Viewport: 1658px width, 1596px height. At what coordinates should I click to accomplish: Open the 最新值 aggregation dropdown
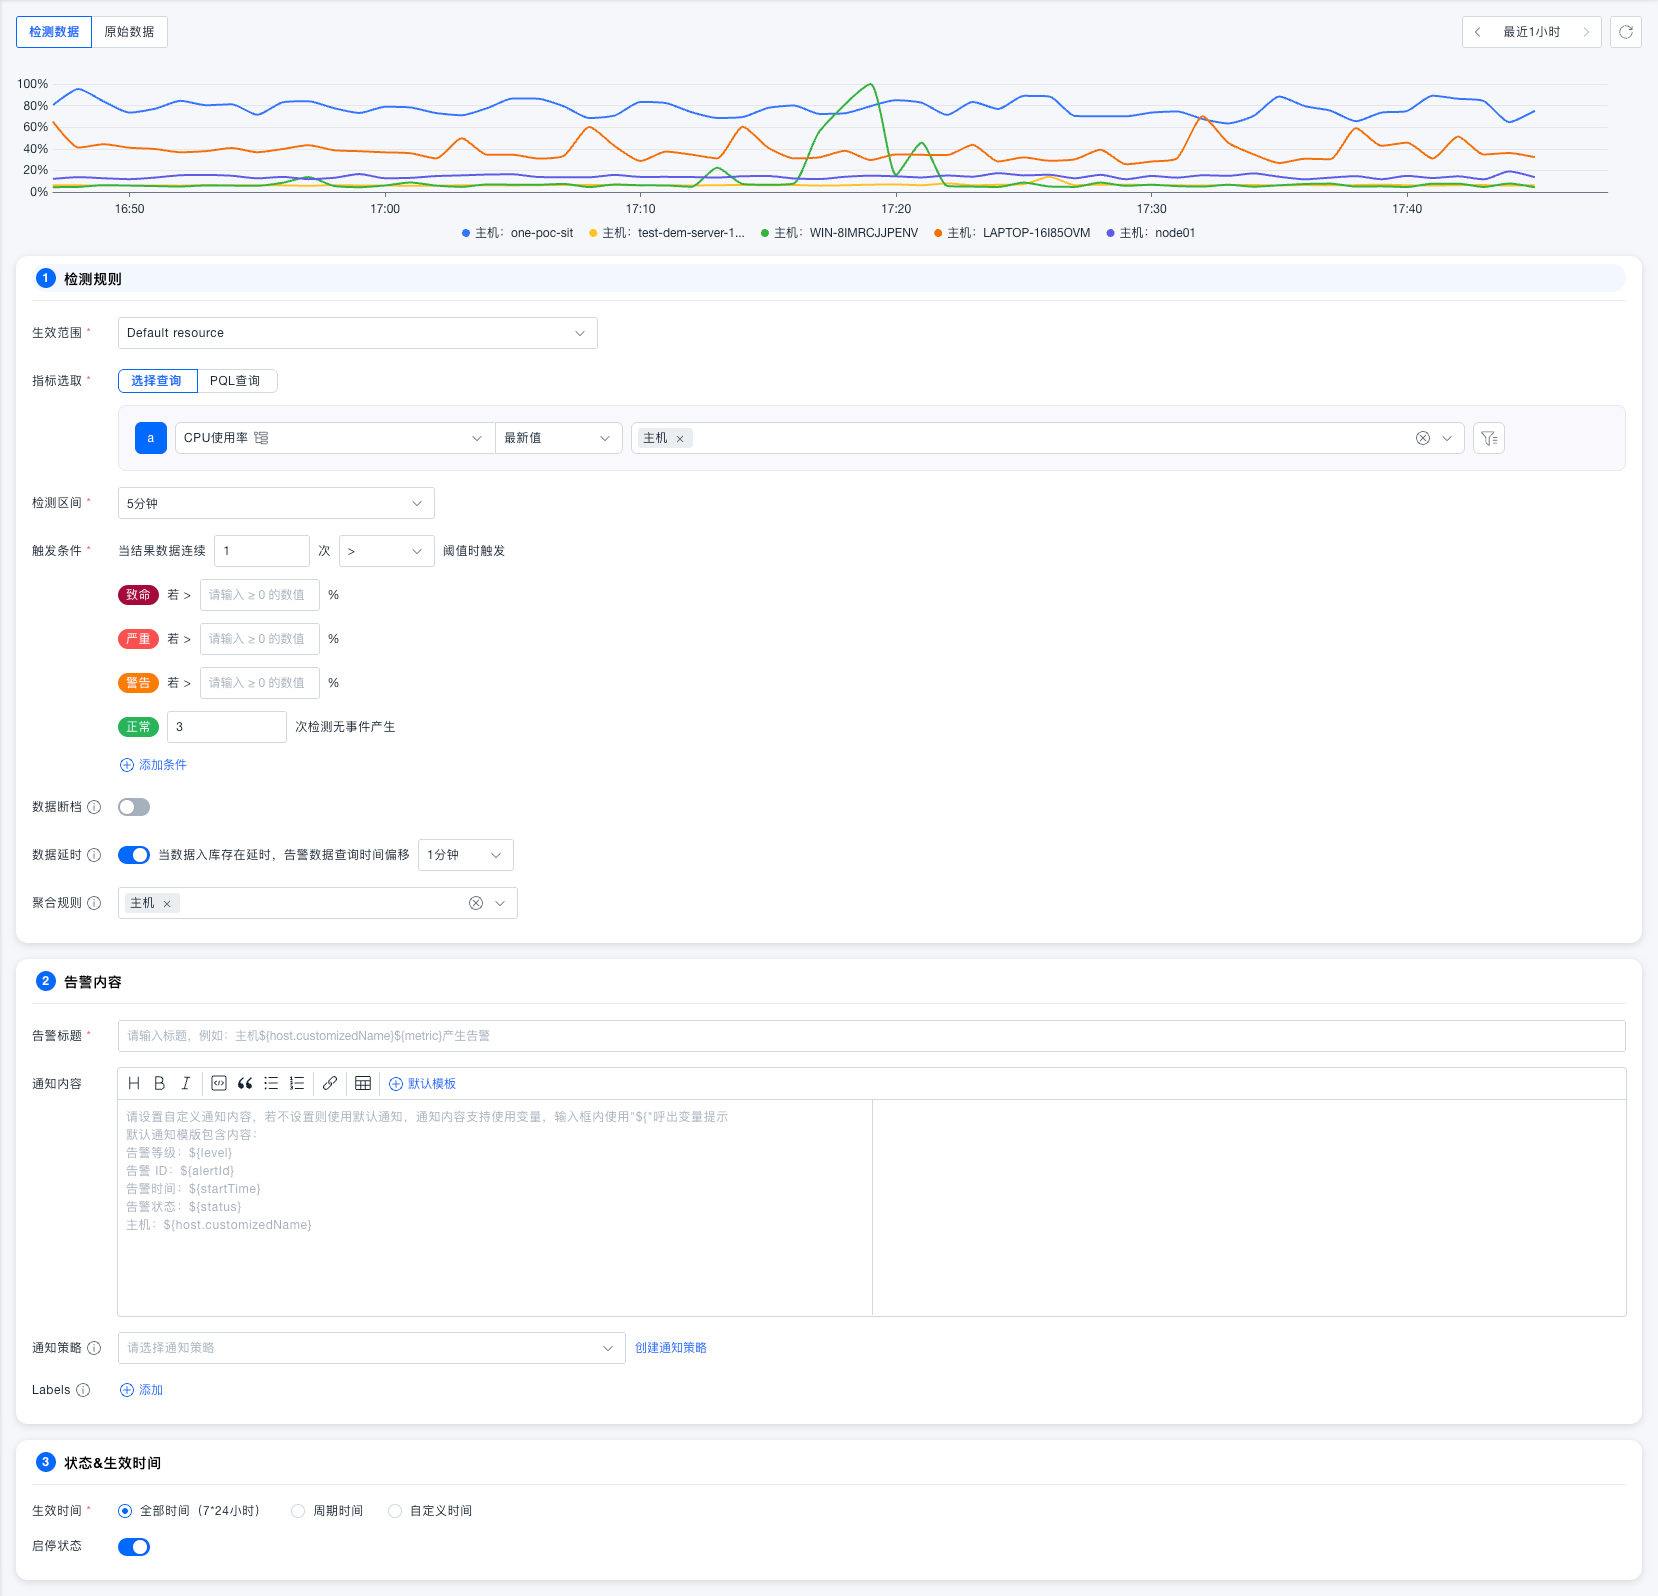click(x=559, y=438)
